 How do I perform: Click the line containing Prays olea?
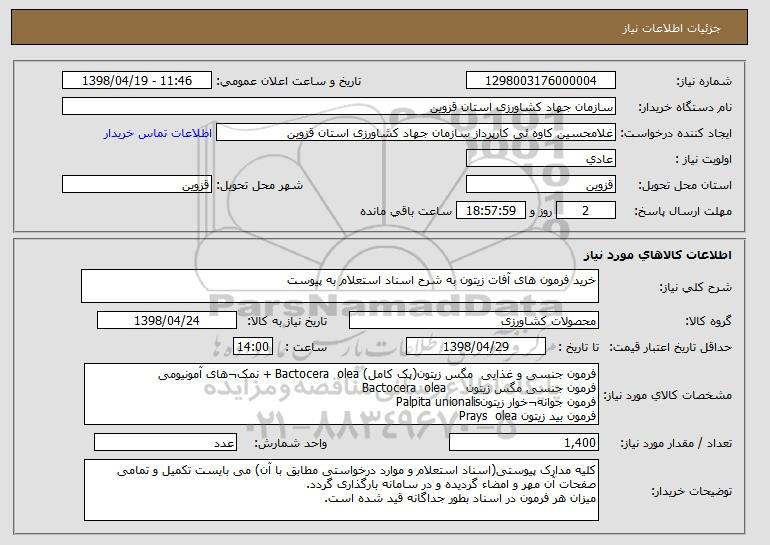point(527,416)
